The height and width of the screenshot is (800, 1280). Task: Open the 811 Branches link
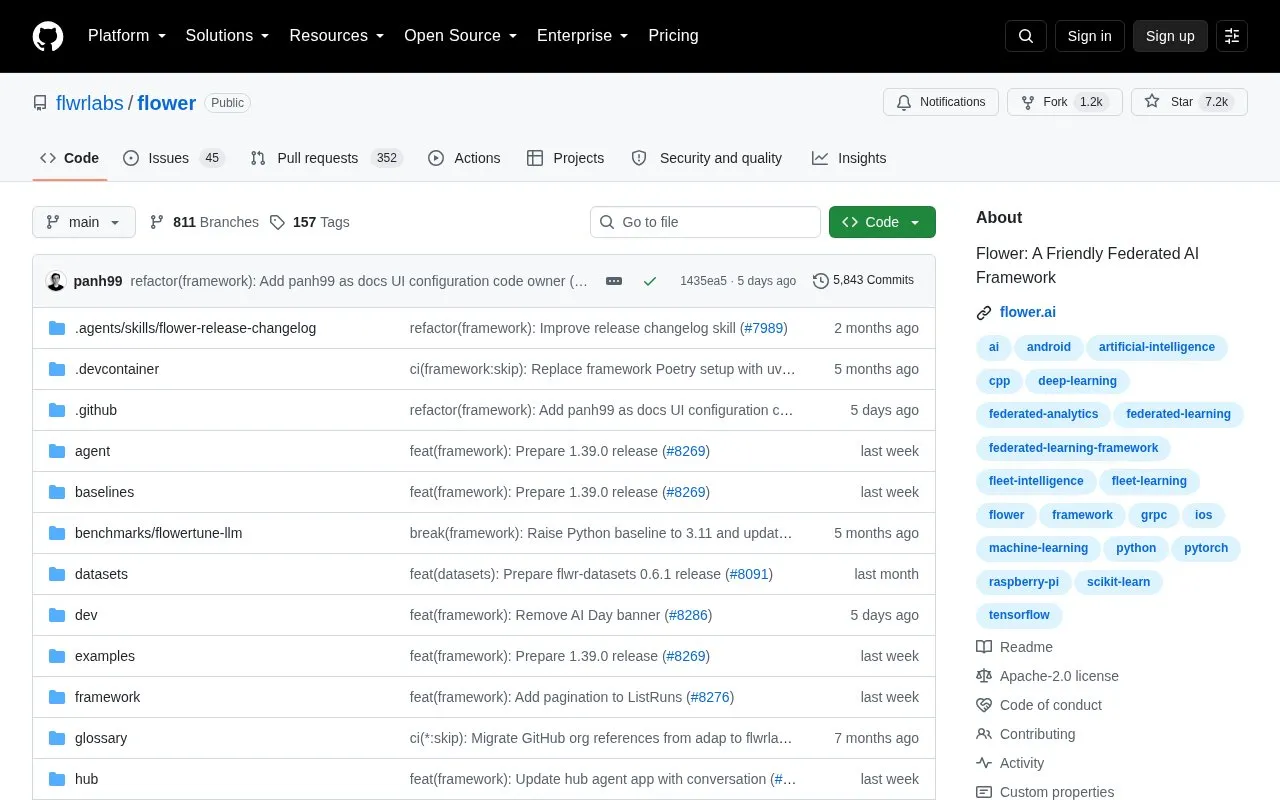[204, 222]
